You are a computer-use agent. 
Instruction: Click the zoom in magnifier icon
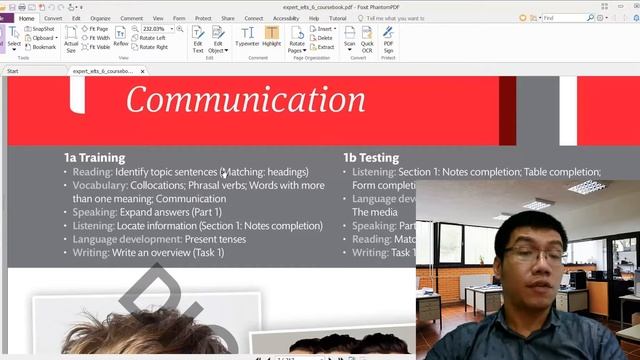pos(180,29)
